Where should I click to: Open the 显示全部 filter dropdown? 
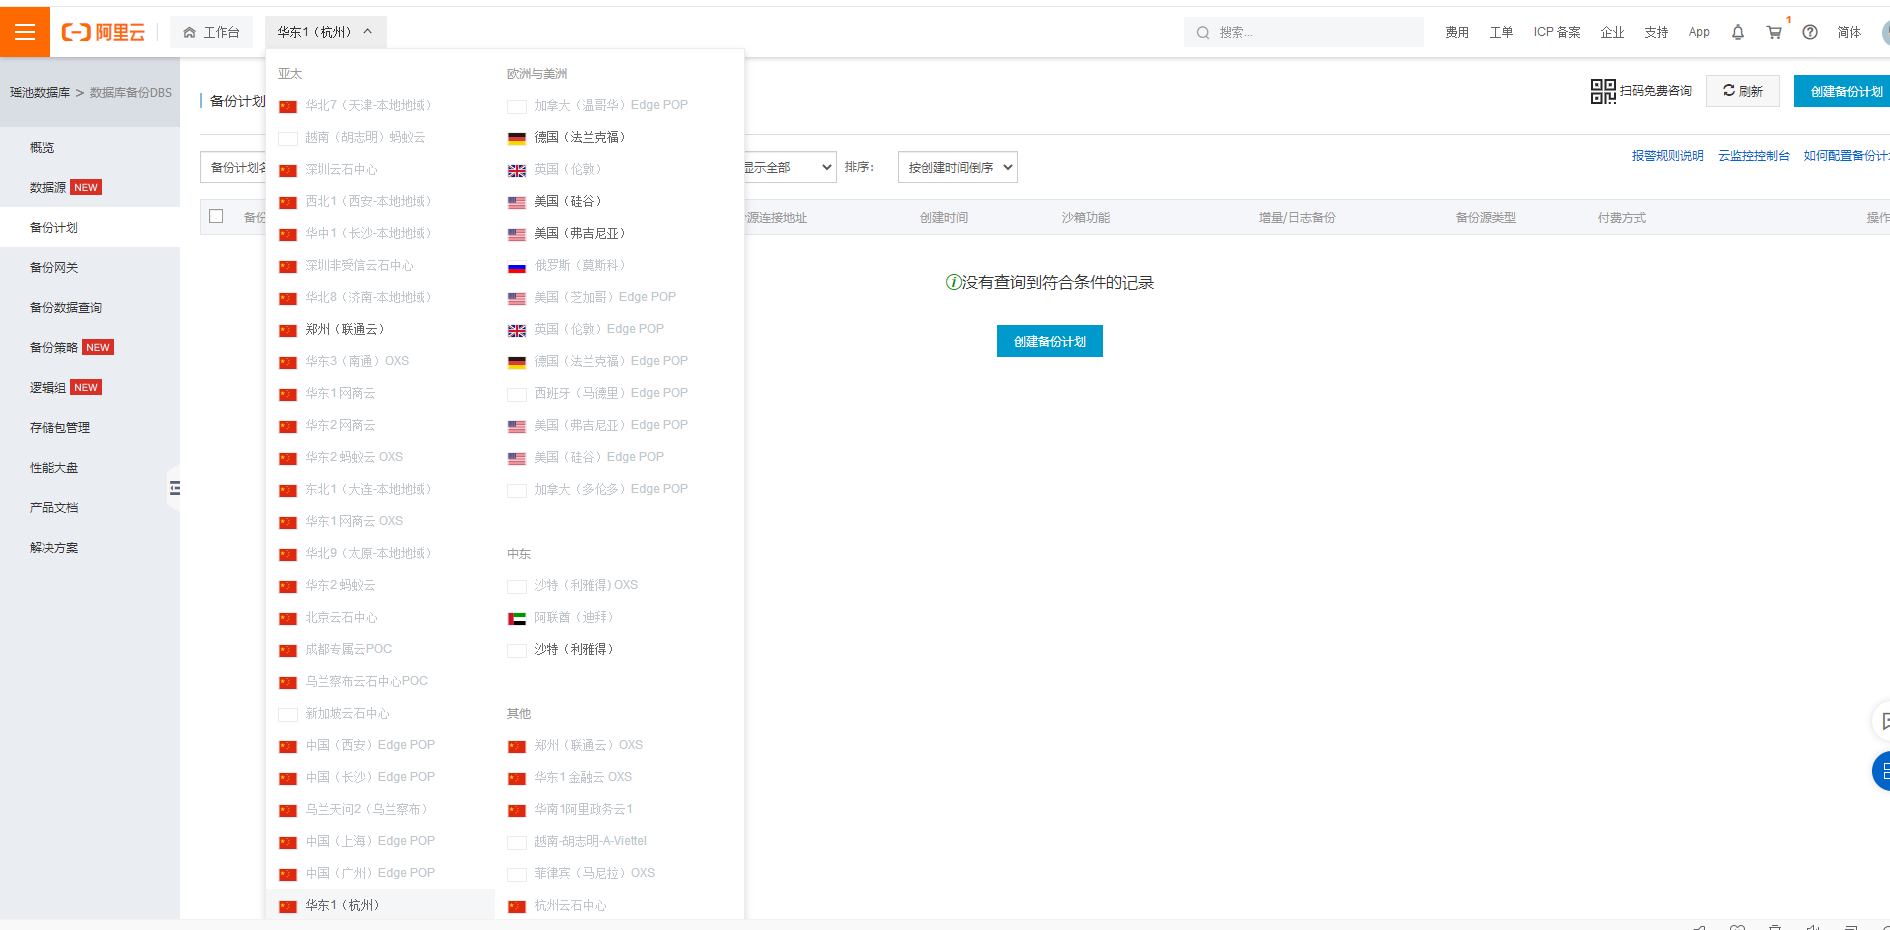point(788,167)
